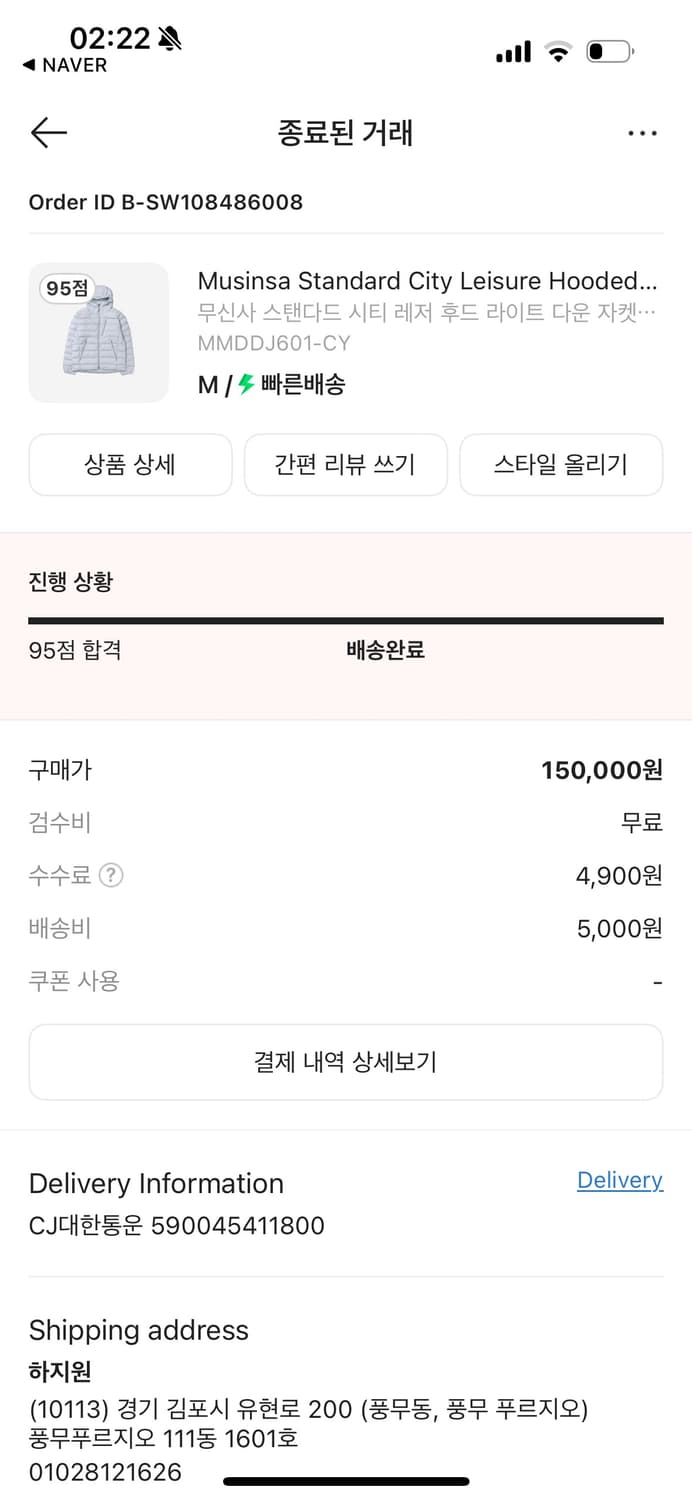Screen dimensions: 692x1500
Task: Tap the 배송완료 status label
Action: pyautogui.click(x=385, y=650)
